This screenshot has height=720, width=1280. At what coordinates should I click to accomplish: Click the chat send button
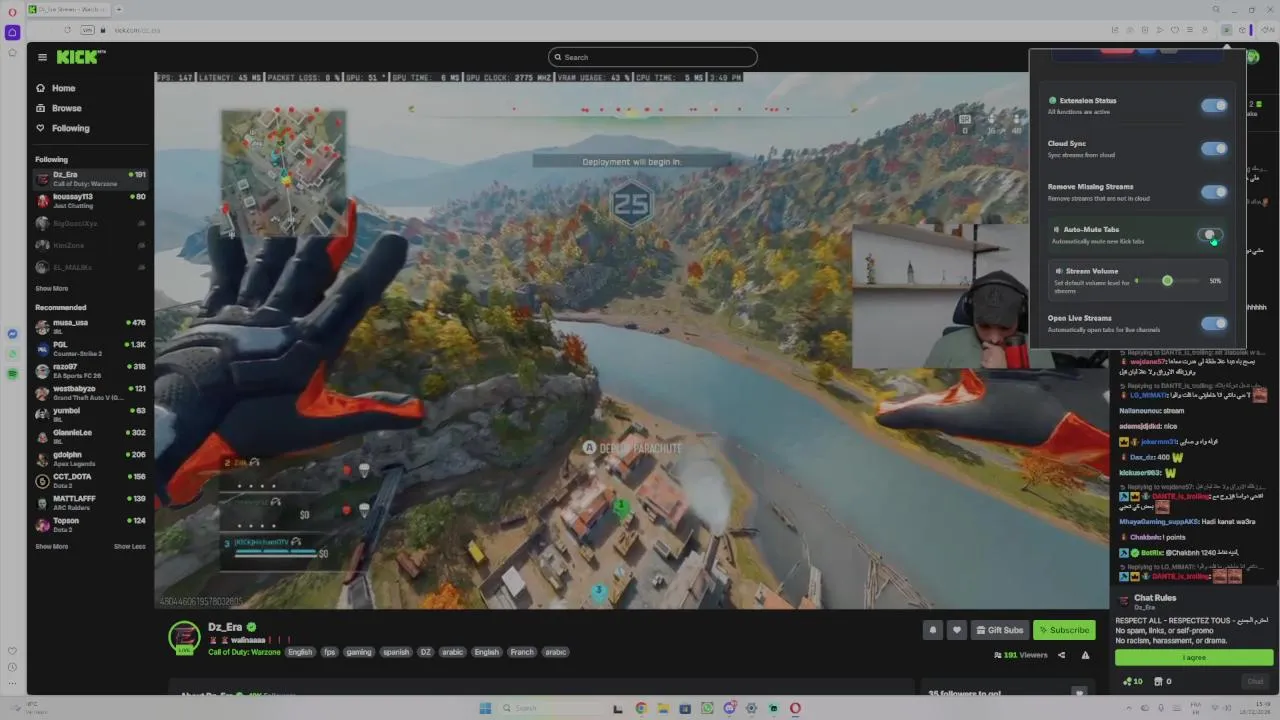(x=1255, y=681)
